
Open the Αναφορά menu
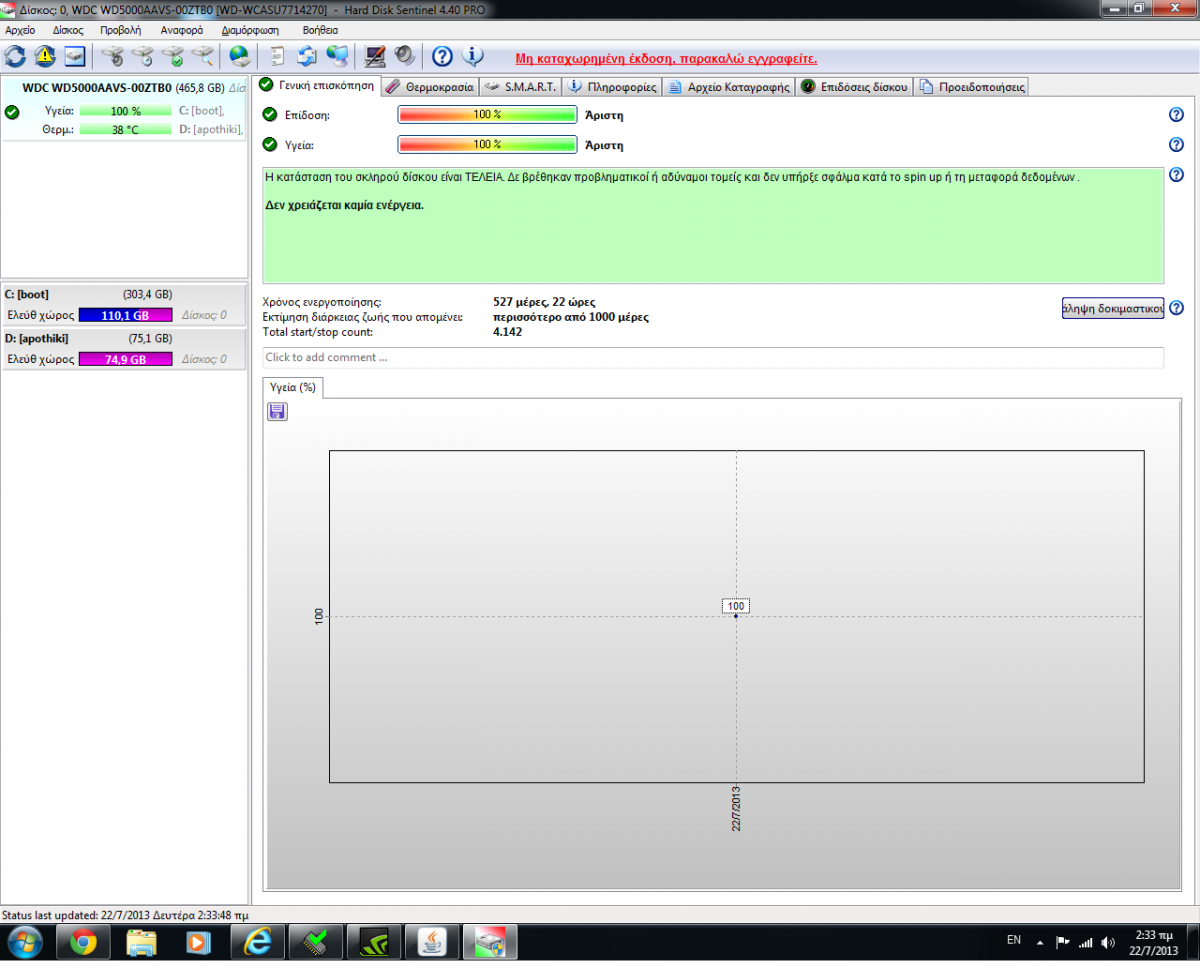182,30
